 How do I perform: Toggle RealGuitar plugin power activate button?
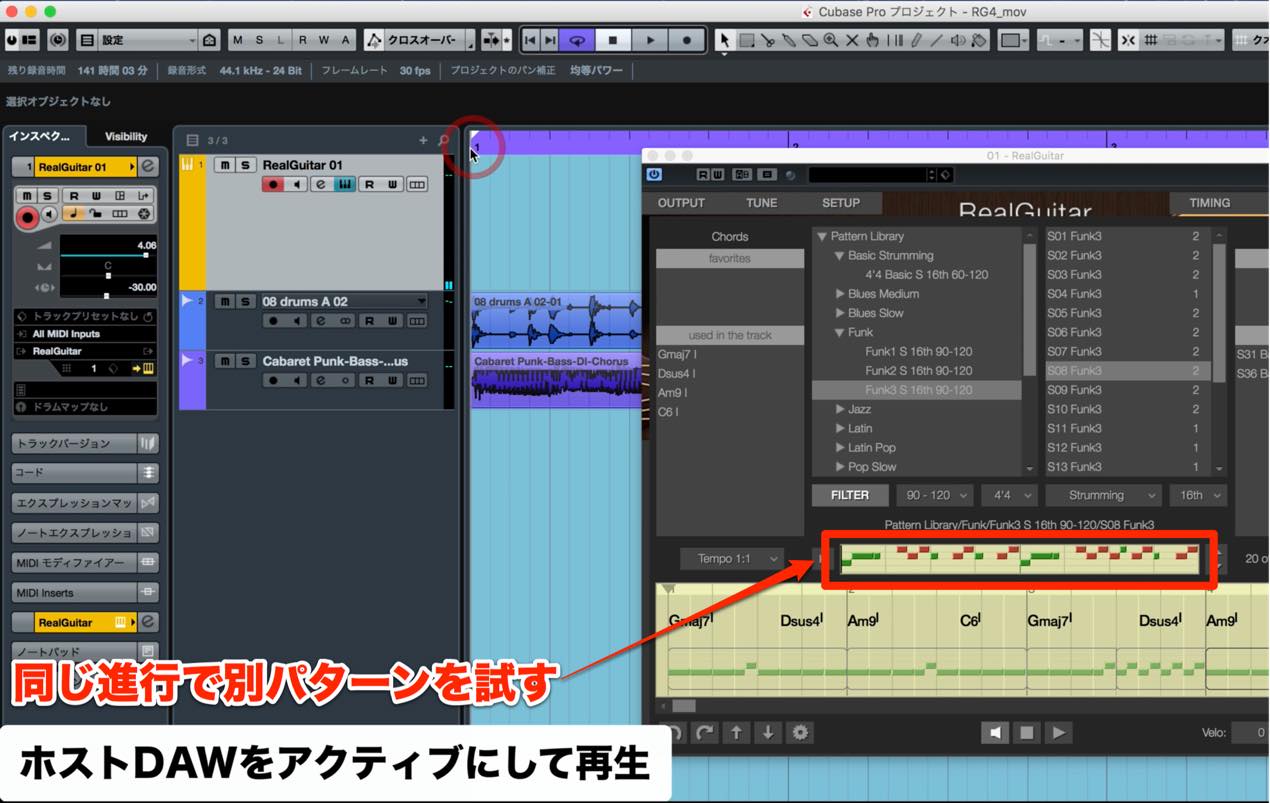(x=654, y=174)
